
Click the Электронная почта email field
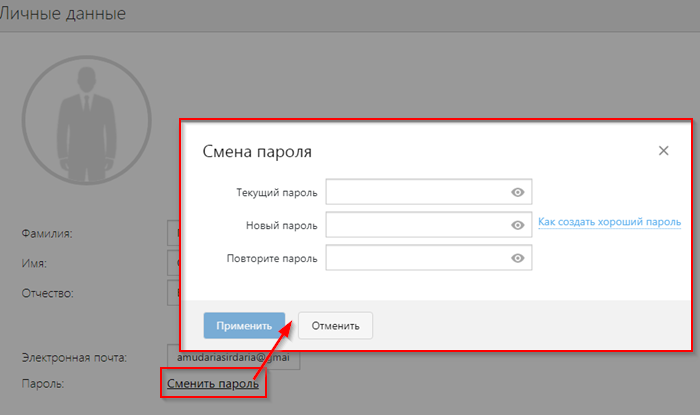[232, 358]
